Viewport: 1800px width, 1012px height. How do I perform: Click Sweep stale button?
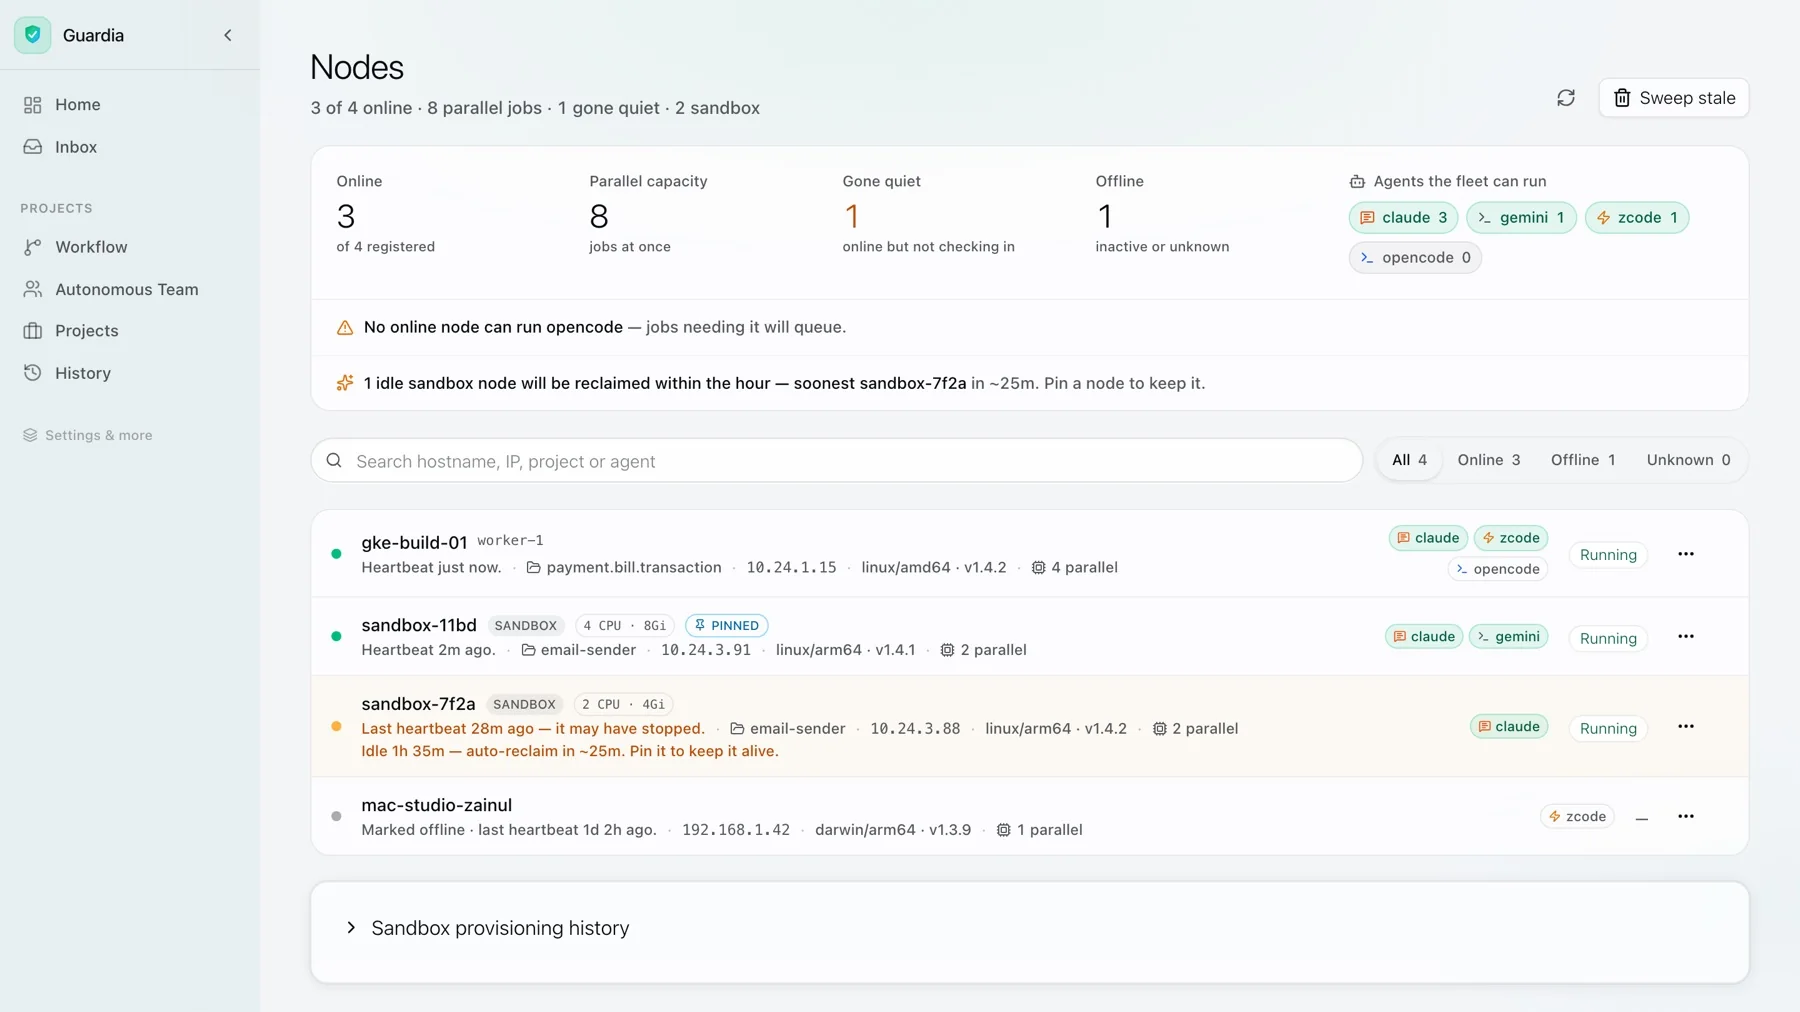[x=1673, y=98]
